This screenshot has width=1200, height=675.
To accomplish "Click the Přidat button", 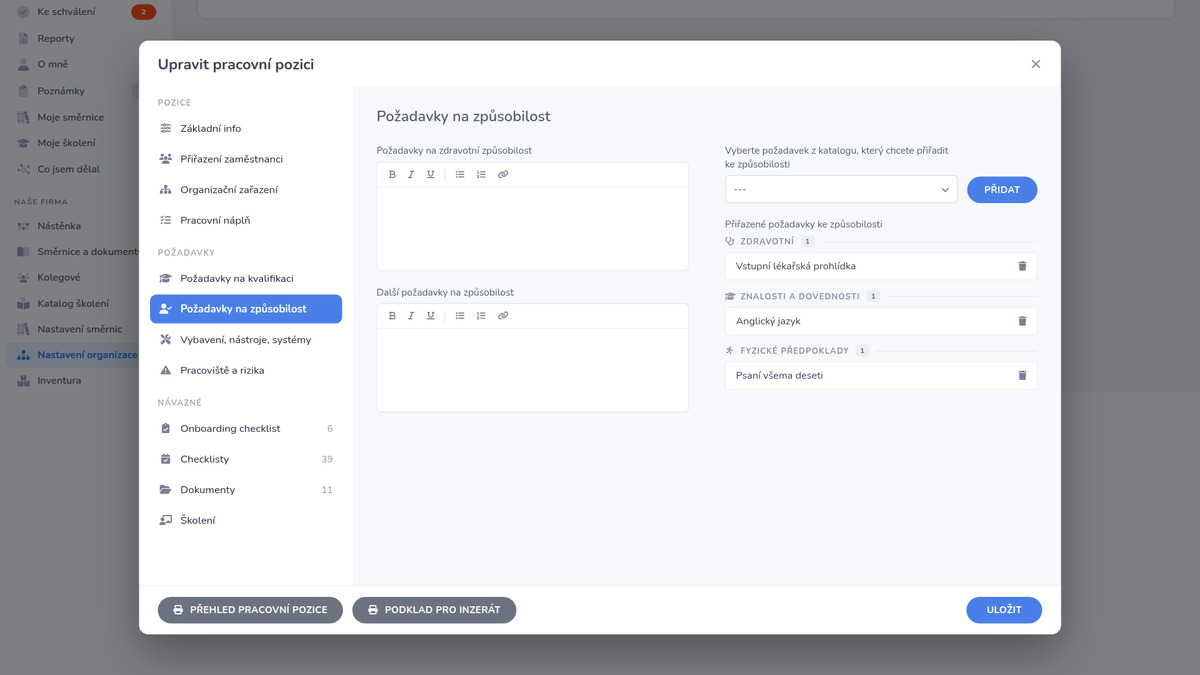I will pyautogui.click(x=1002, y=189).
